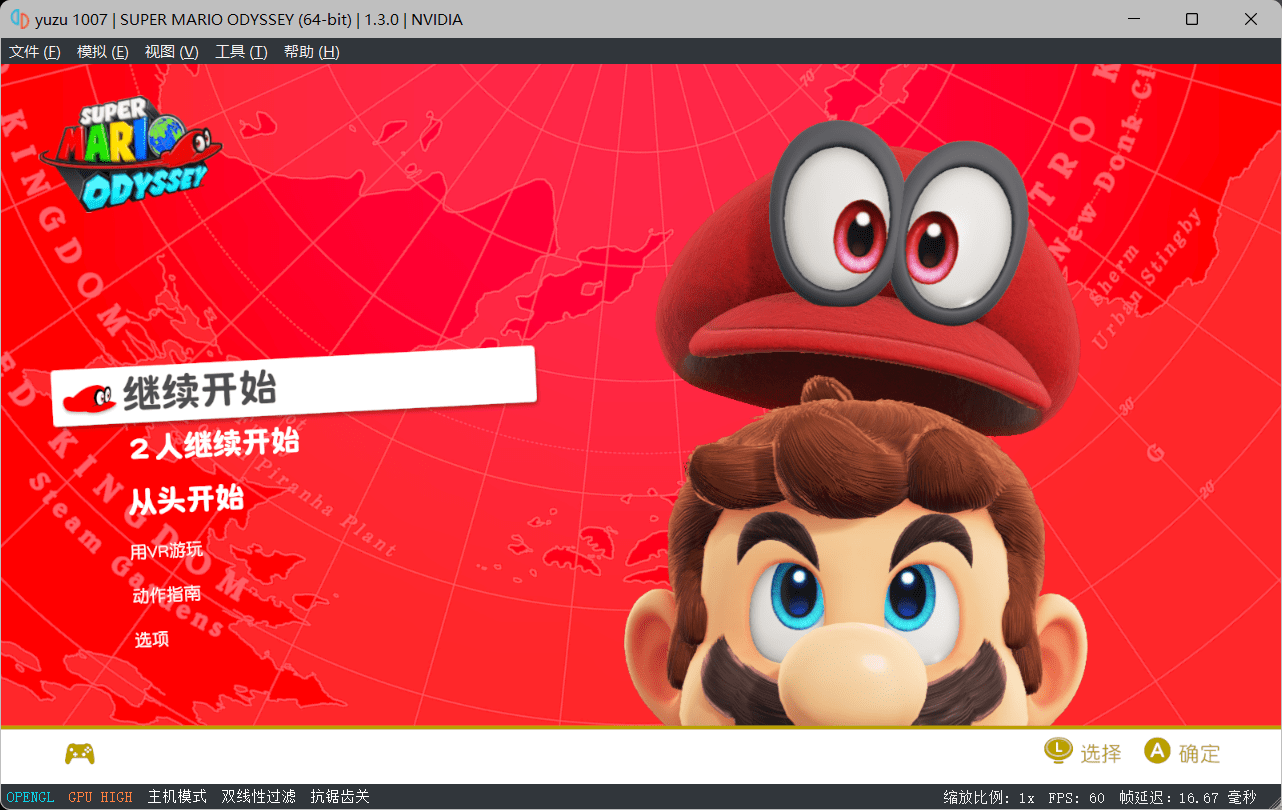Open the 帮助 (H) menu
The height and width of the screenshot is (810, 1282).
[311, 52]
